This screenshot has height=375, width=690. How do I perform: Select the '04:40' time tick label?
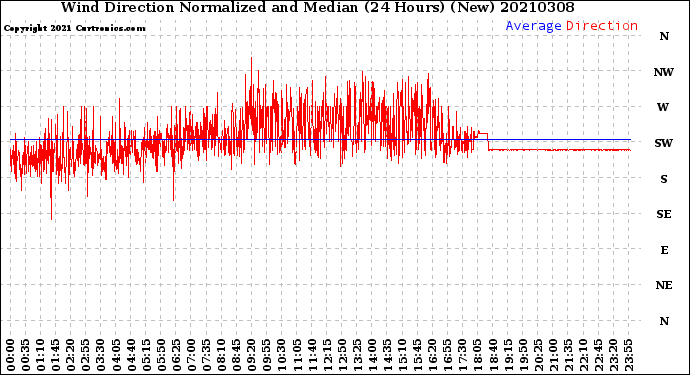coord(131,355)
